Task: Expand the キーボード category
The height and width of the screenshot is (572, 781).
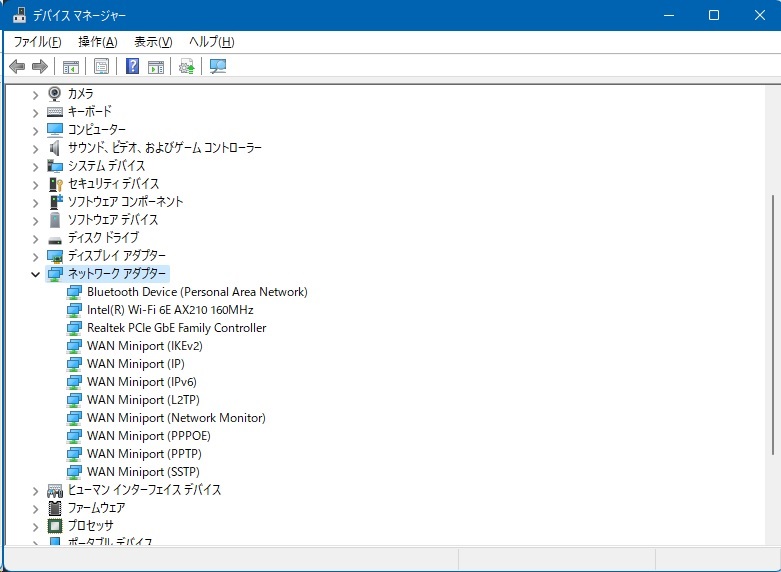Action: click(35, 113)
